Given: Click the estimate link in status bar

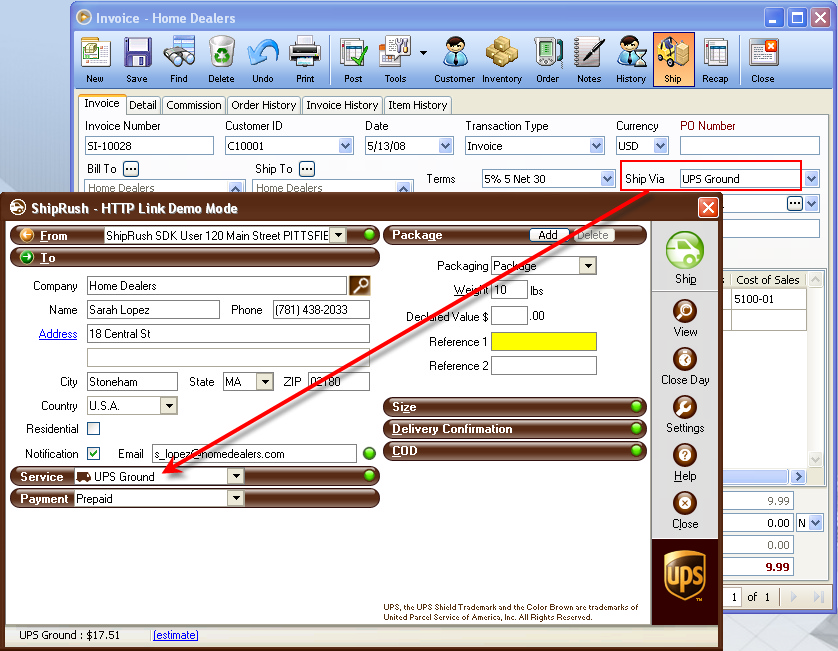Looking at the screenshot, I should (175, 635).
